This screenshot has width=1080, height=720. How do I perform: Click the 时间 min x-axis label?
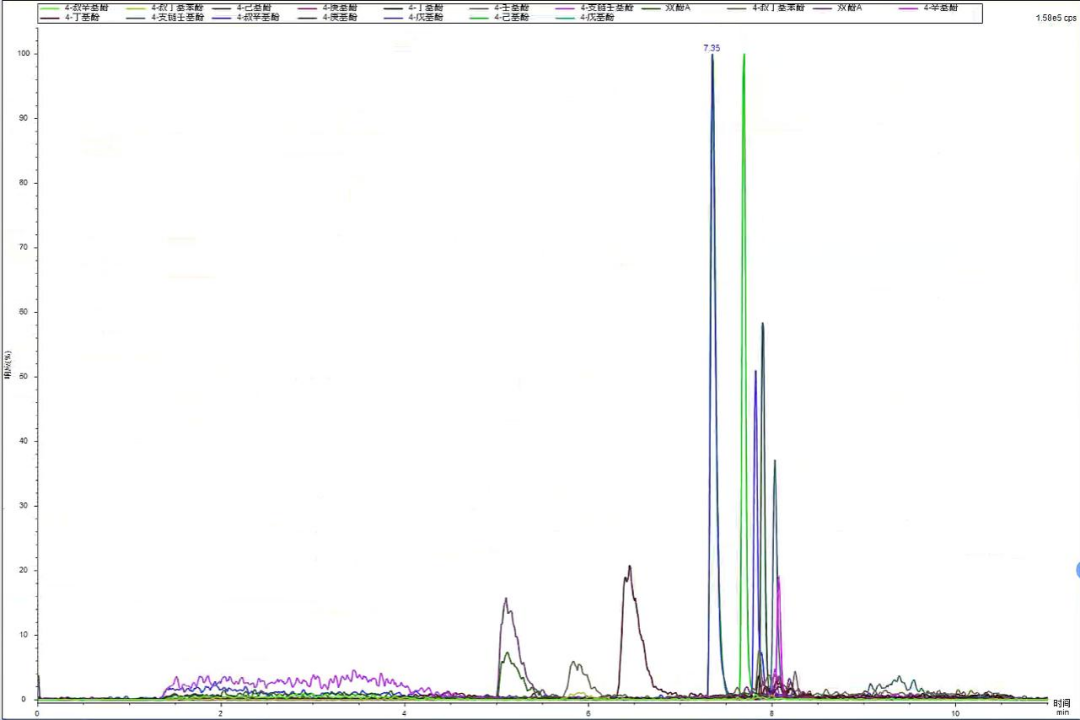point(1061,706)
